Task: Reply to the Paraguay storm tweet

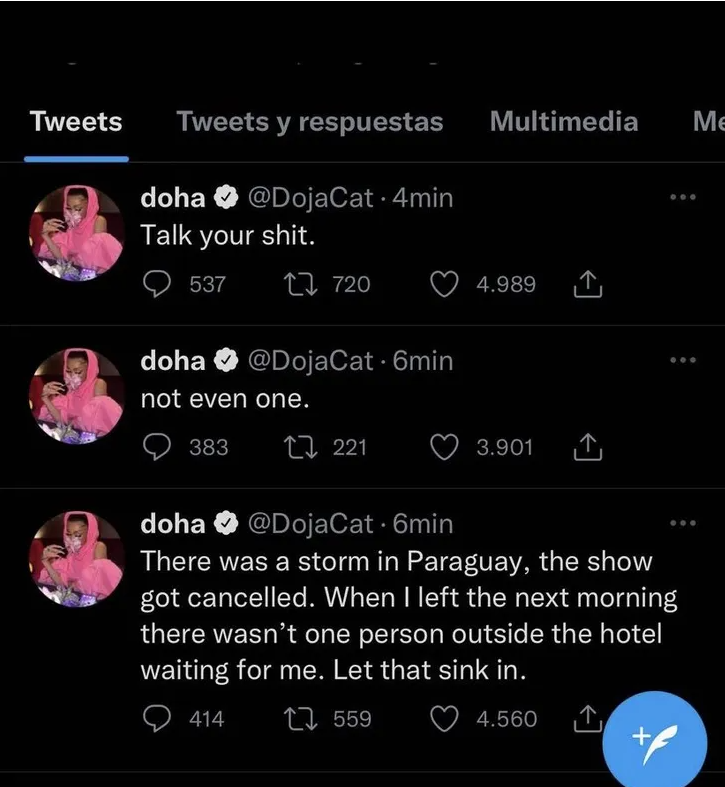Action: point(157,719)
